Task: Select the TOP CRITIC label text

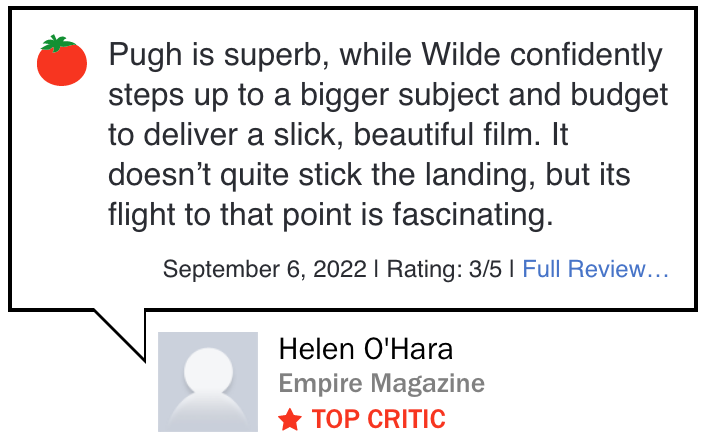Action: point(379,419)
